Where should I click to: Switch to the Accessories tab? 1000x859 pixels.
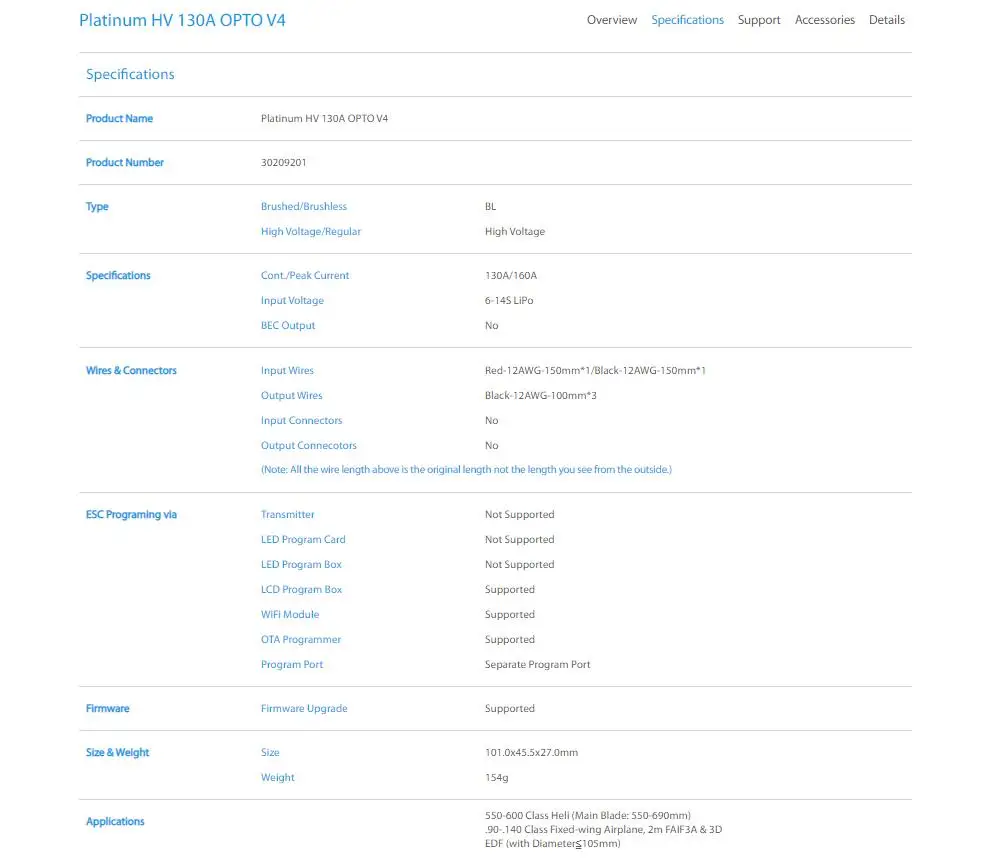click(x=825, y=20)
